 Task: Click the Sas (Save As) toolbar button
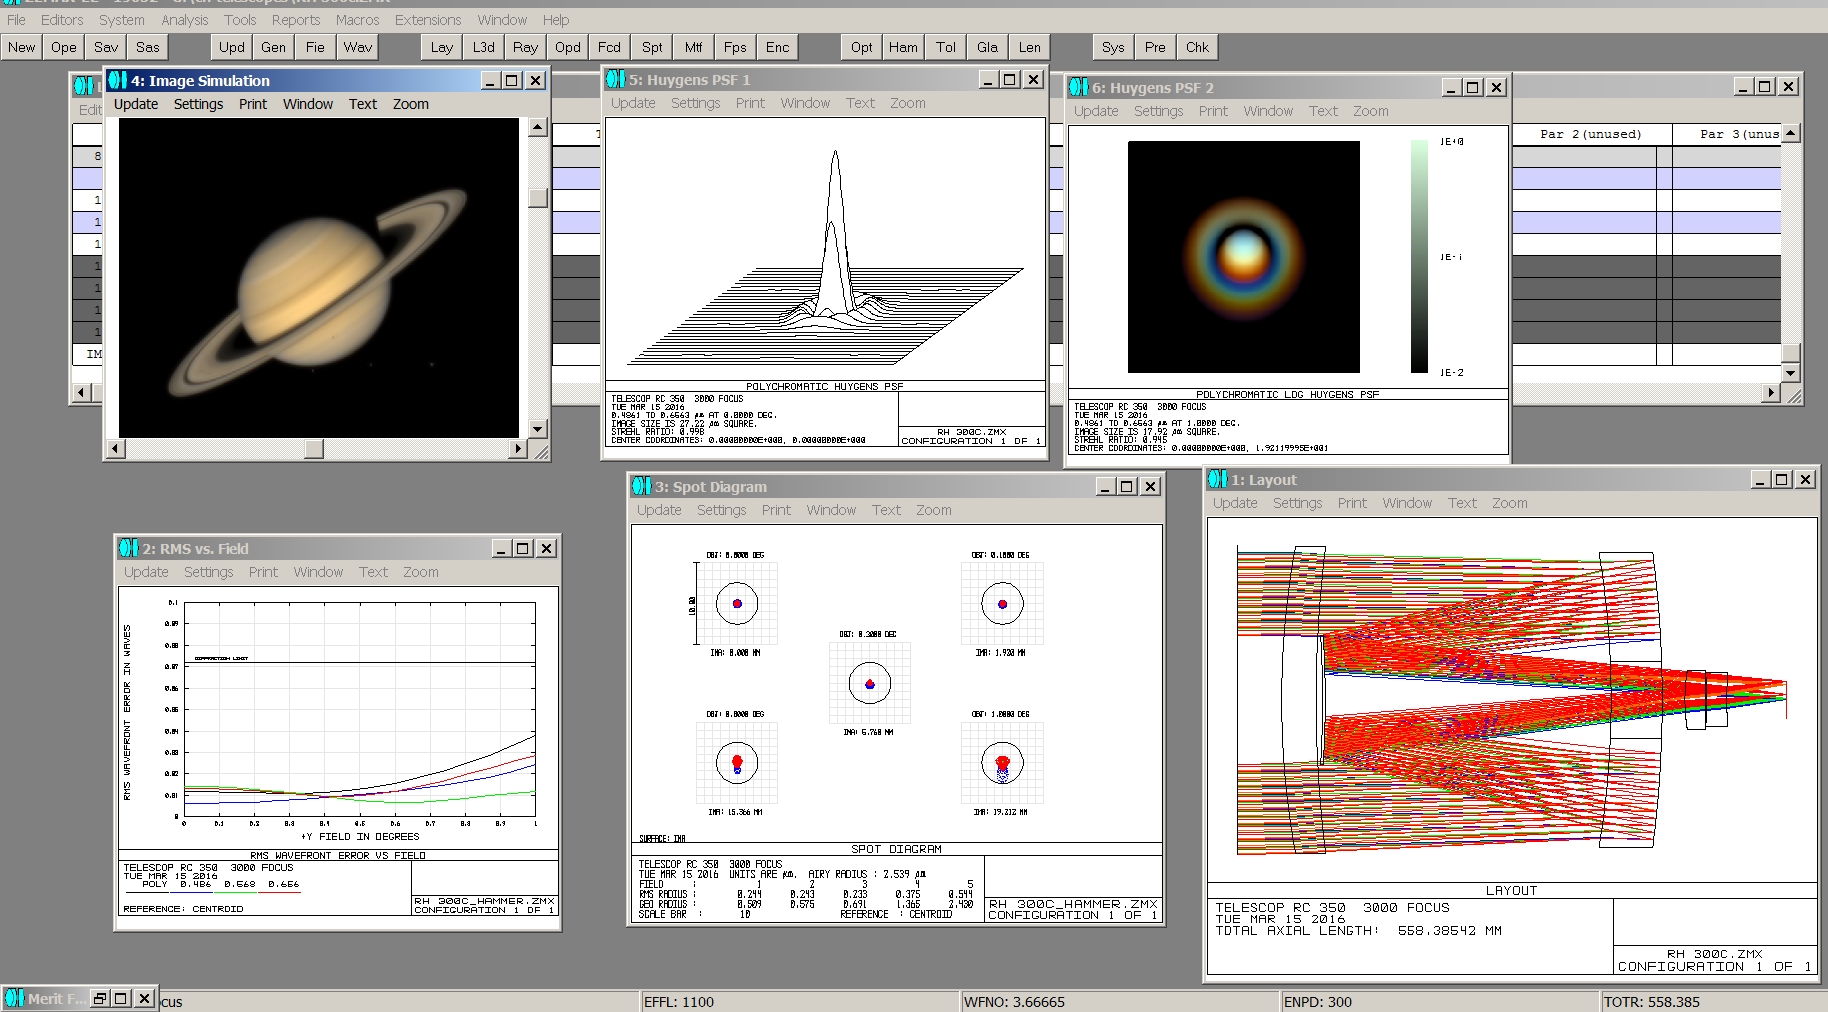coord(148,47)
